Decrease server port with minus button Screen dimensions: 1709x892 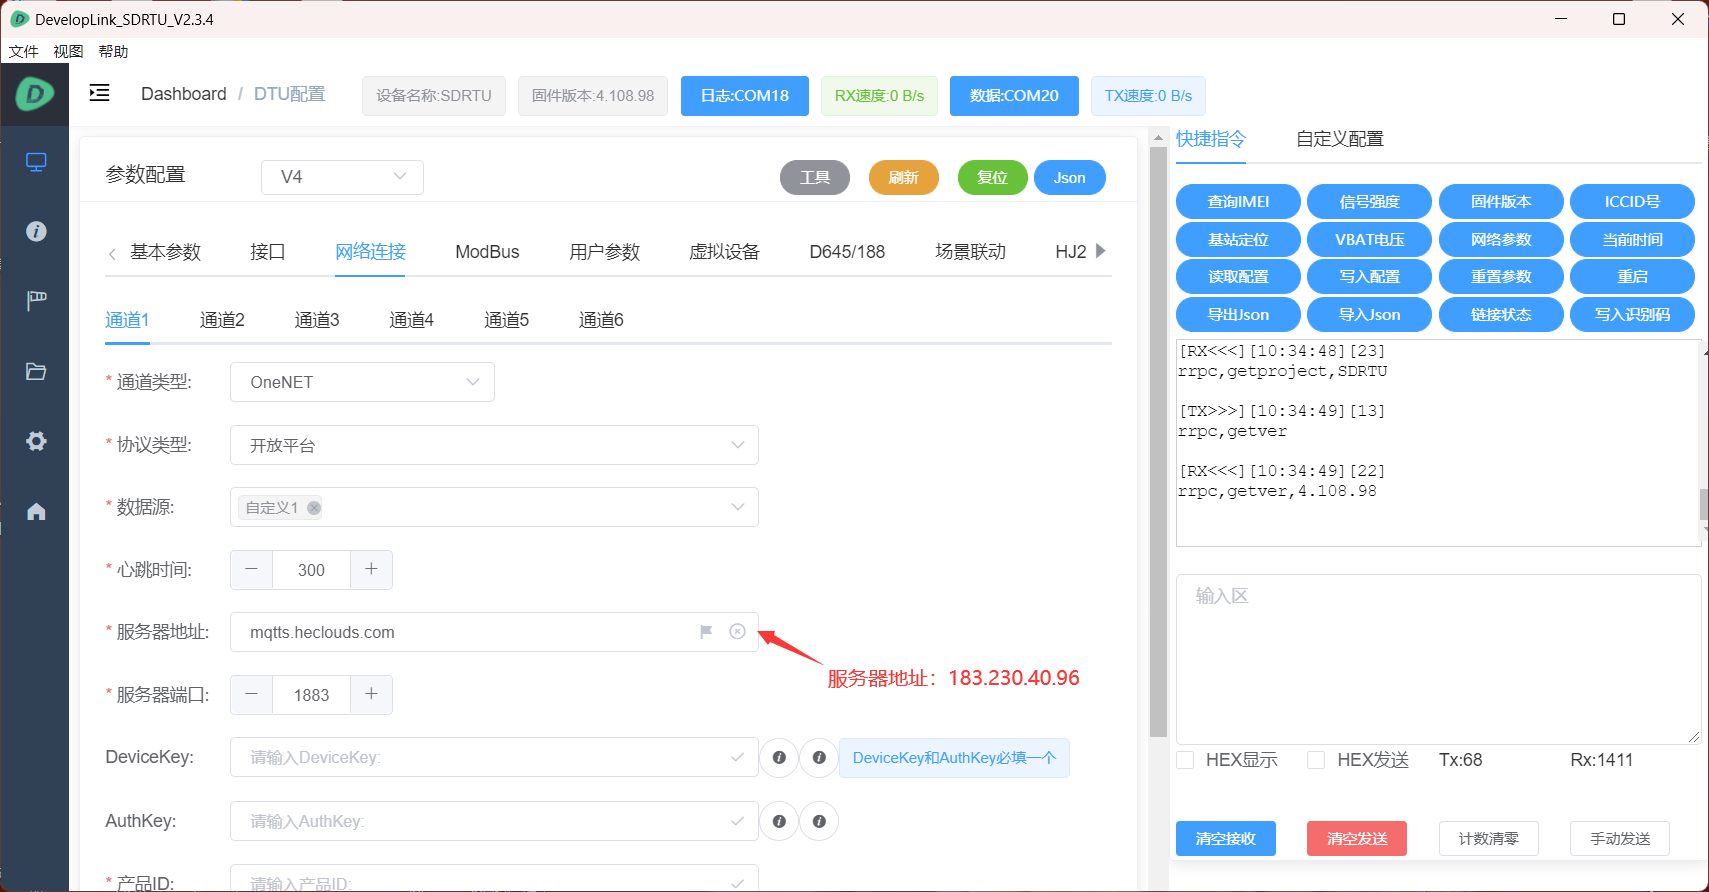tap(252, 694)
